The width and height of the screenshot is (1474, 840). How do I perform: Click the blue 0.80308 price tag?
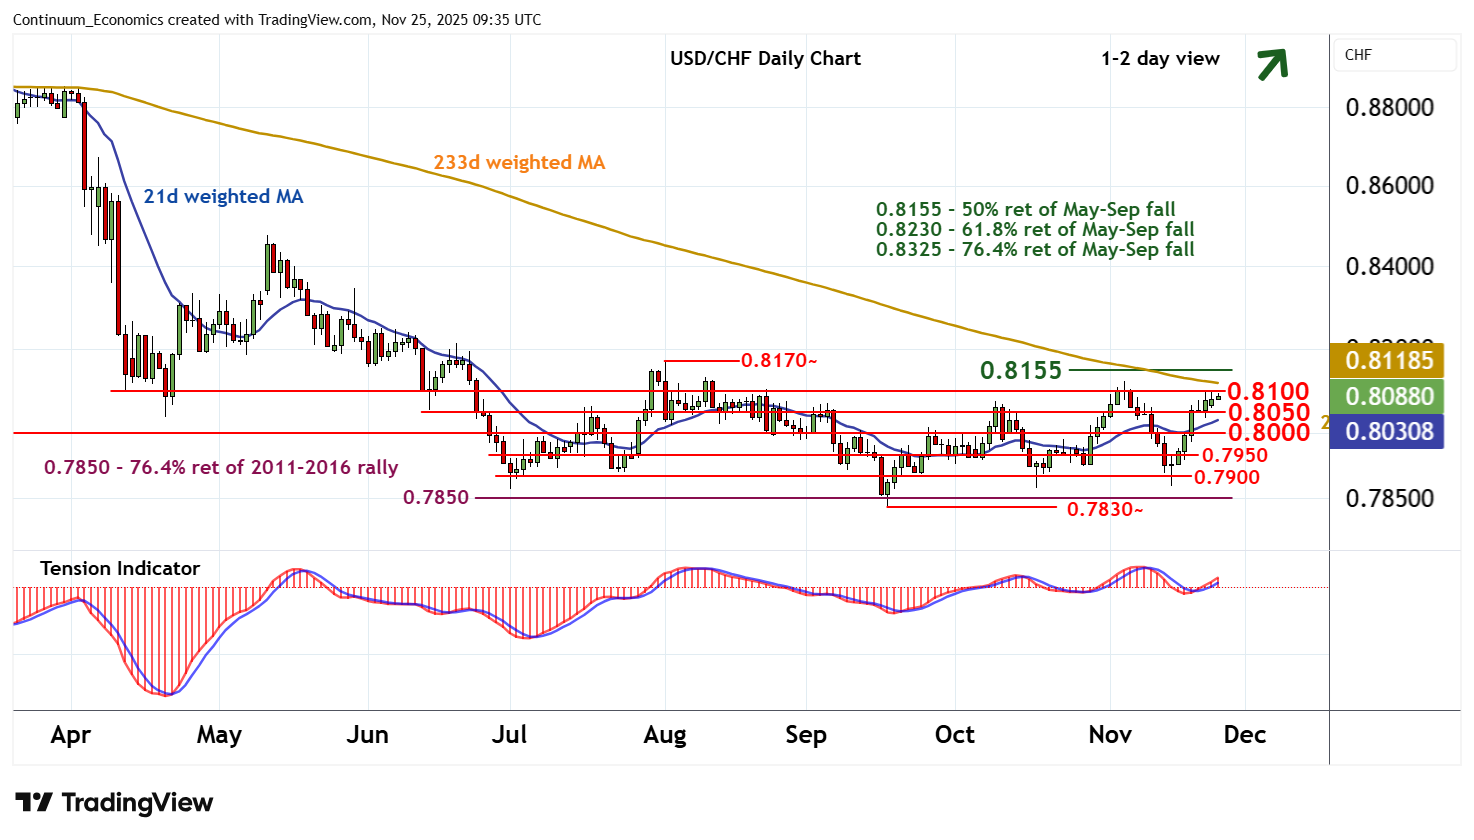(x=1388, y=431)
